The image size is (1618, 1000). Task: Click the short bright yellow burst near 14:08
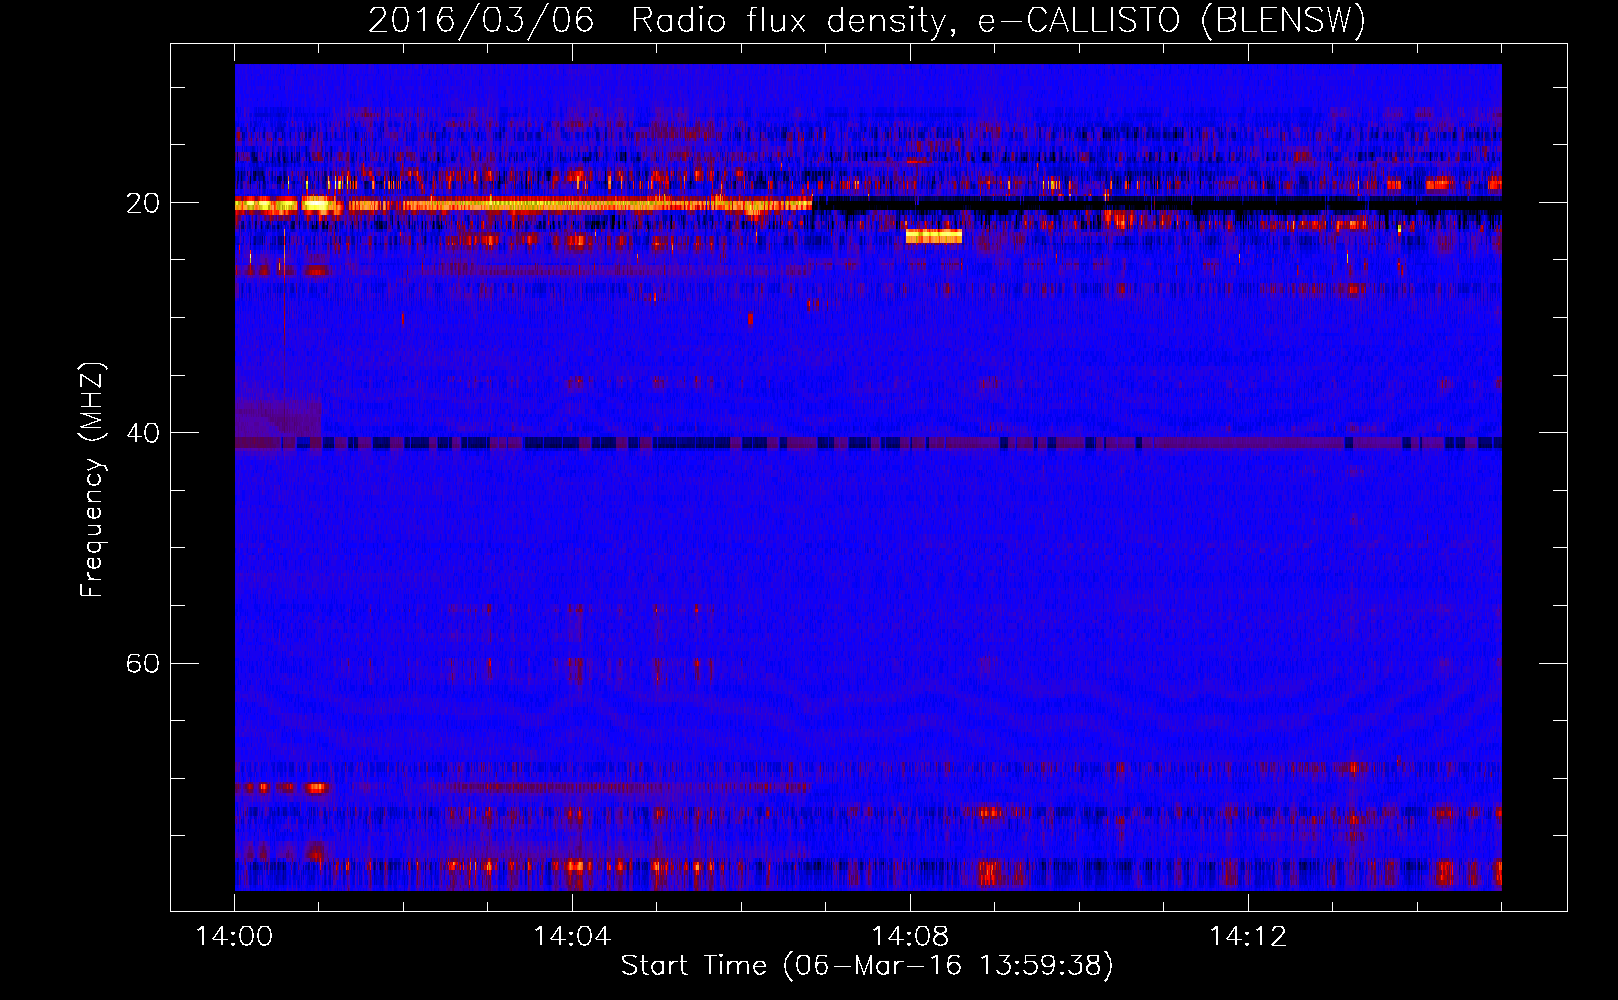pyautogui.click(x=934, y=236)
